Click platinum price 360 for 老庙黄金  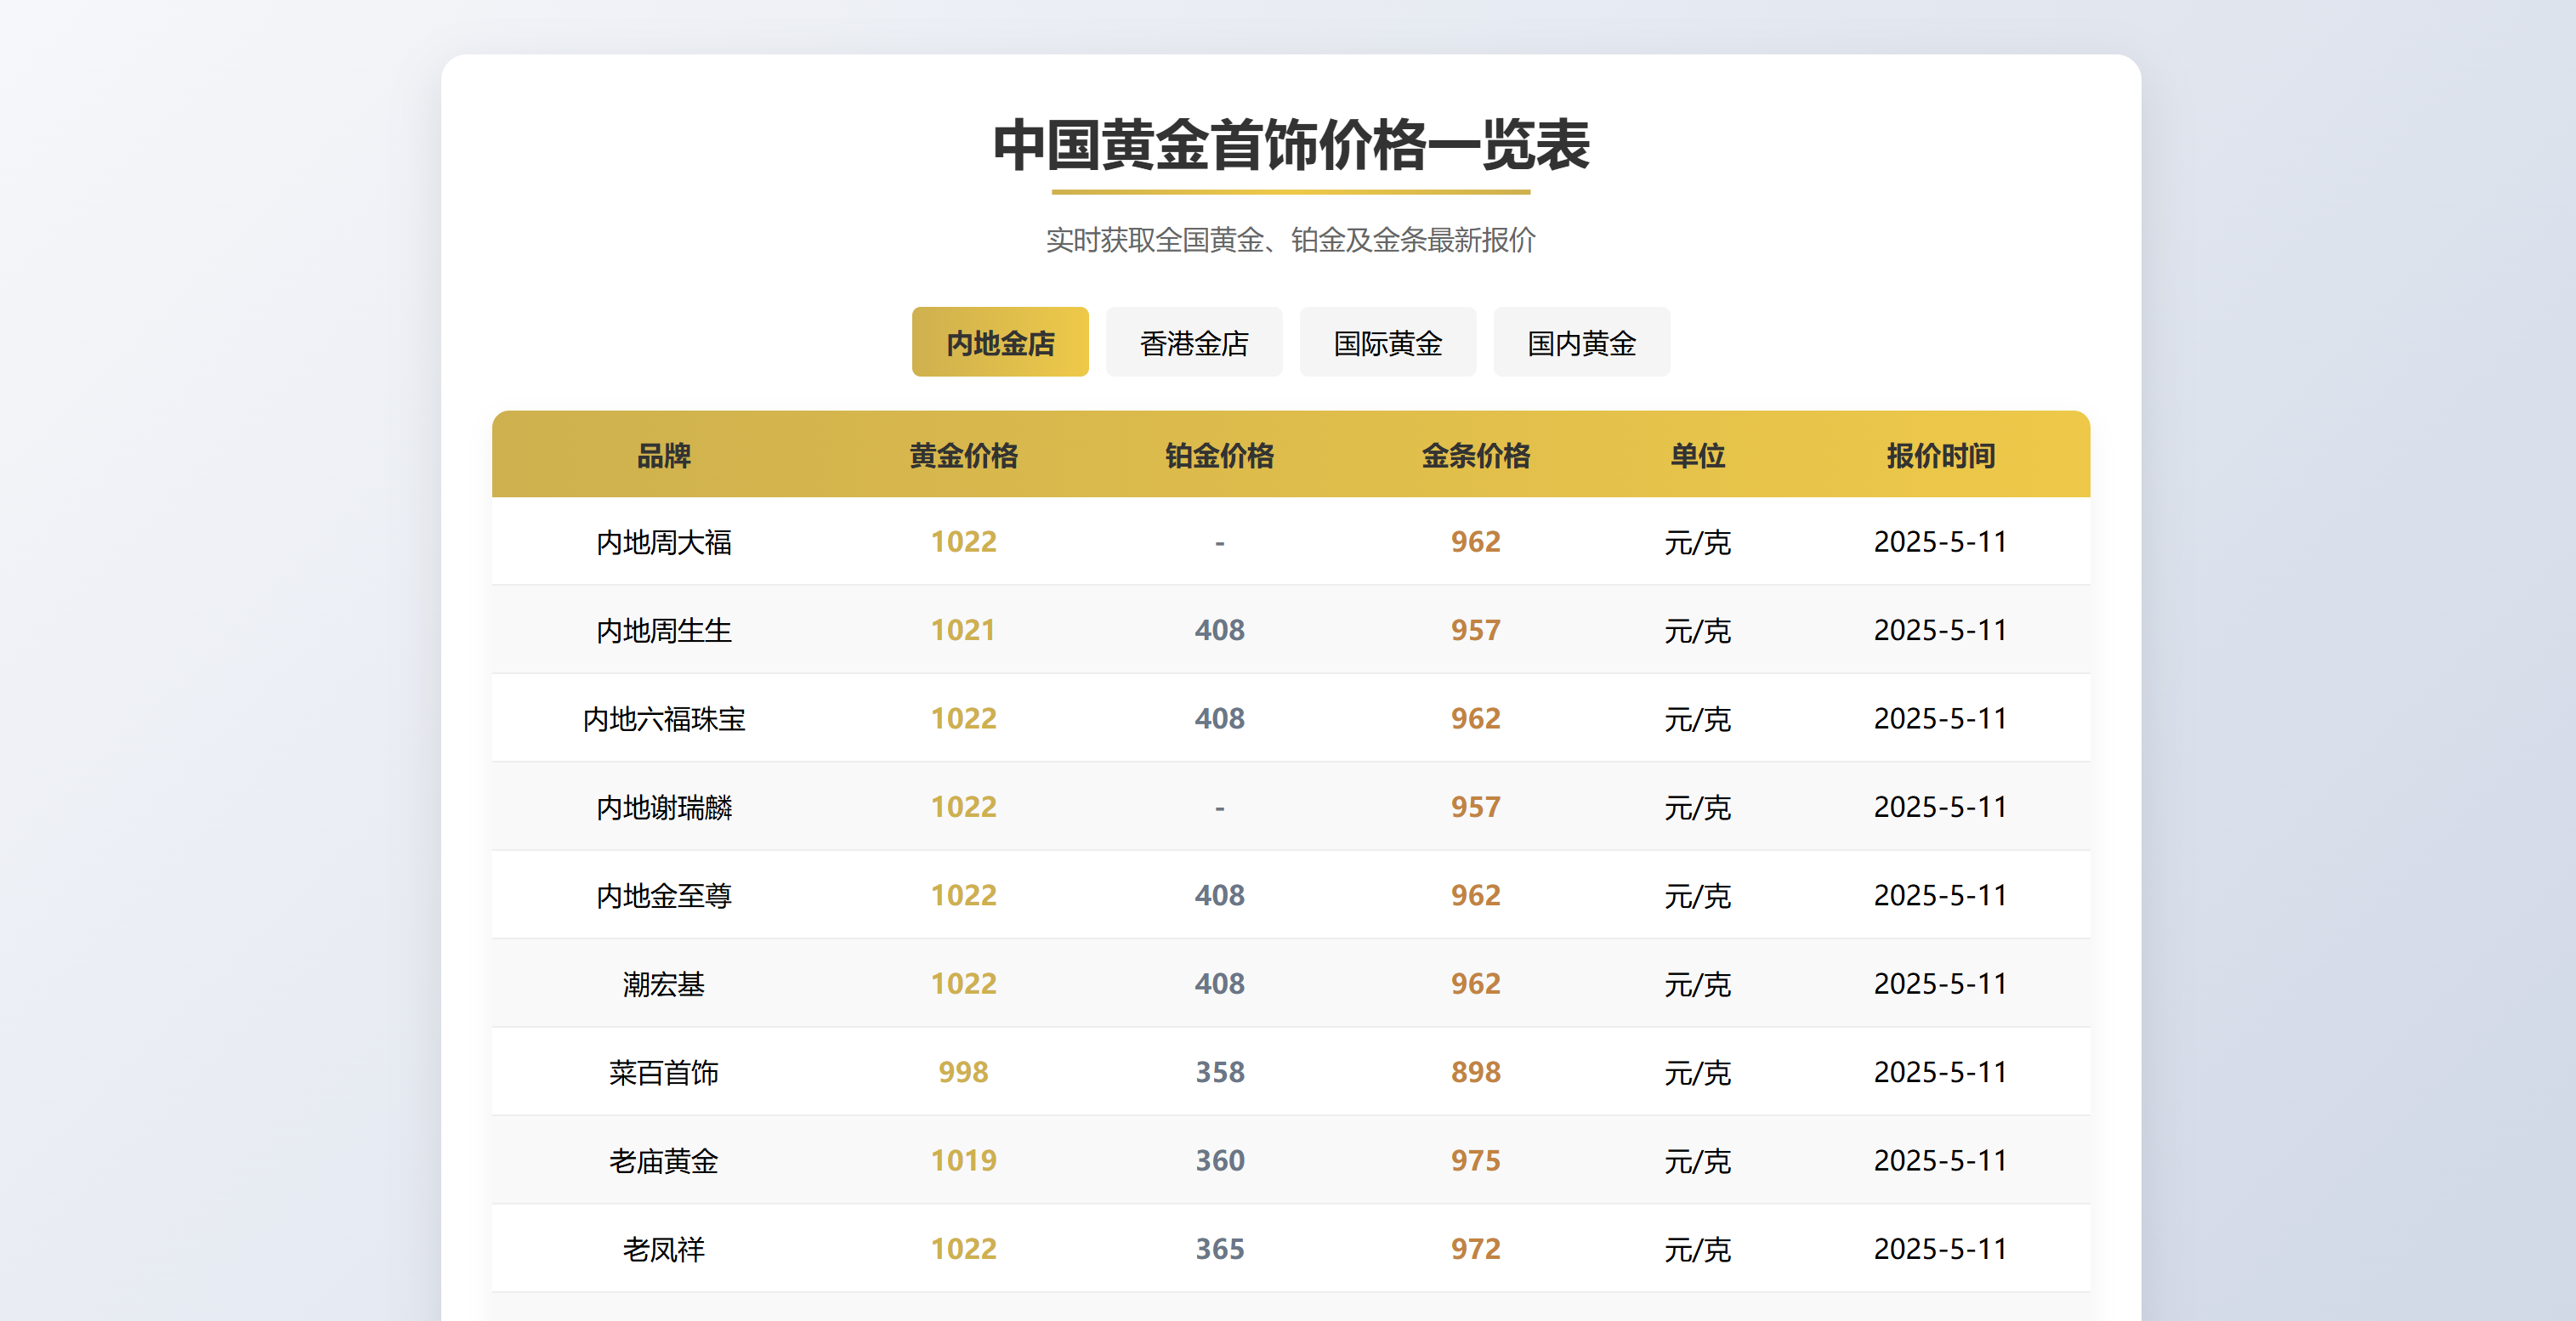1220,1161
